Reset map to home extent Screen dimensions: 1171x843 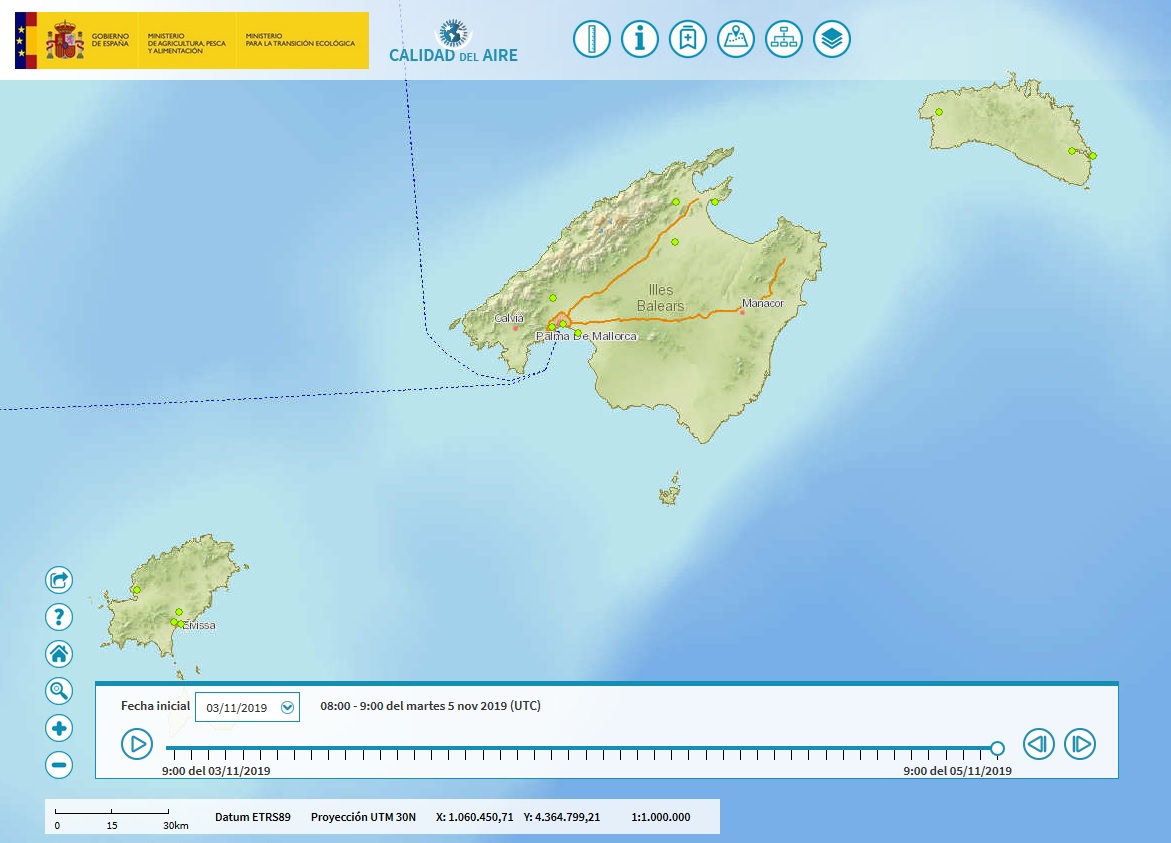[59, 654]
